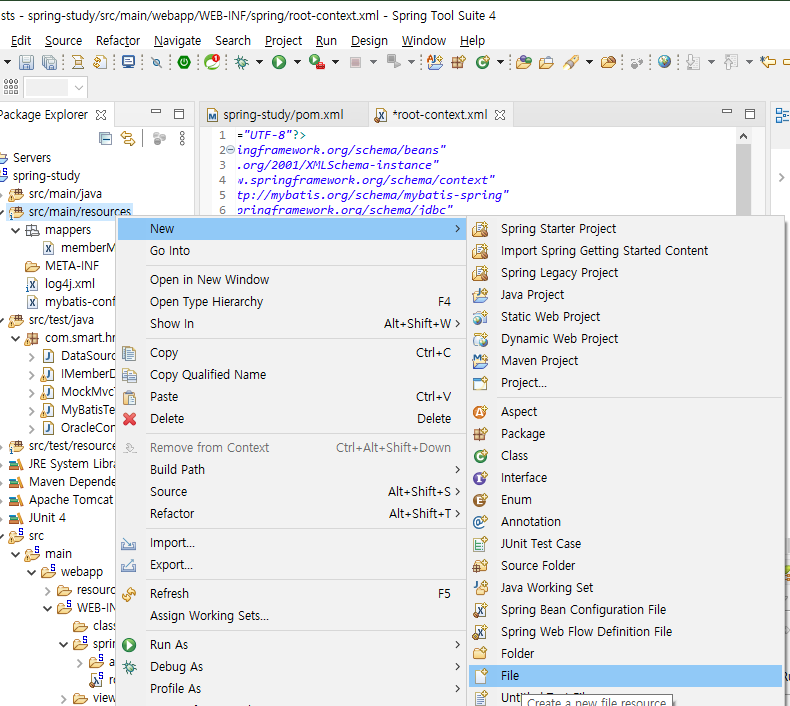Click the New Java Package toolbar icon
The width and height of the screenshot is (790, 706).
click(x=458, y=62)
